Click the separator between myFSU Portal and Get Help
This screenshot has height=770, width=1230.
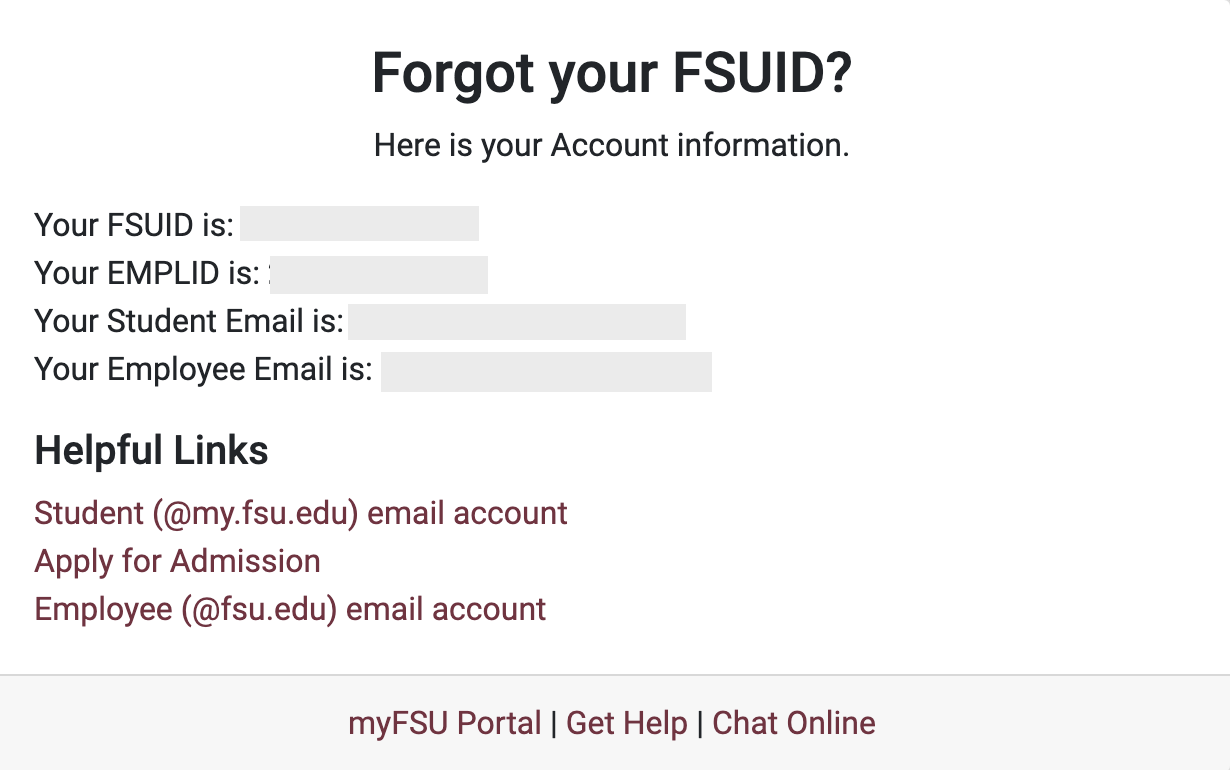(x=553, y=722)
